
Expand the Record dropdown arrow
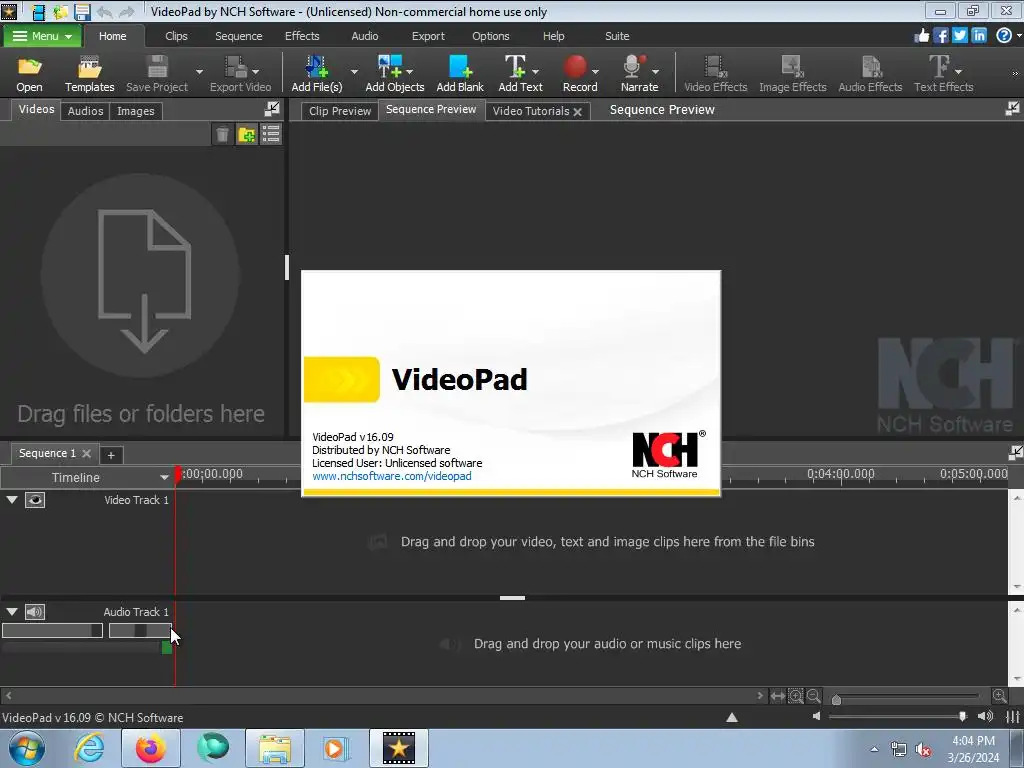point(595,71)
